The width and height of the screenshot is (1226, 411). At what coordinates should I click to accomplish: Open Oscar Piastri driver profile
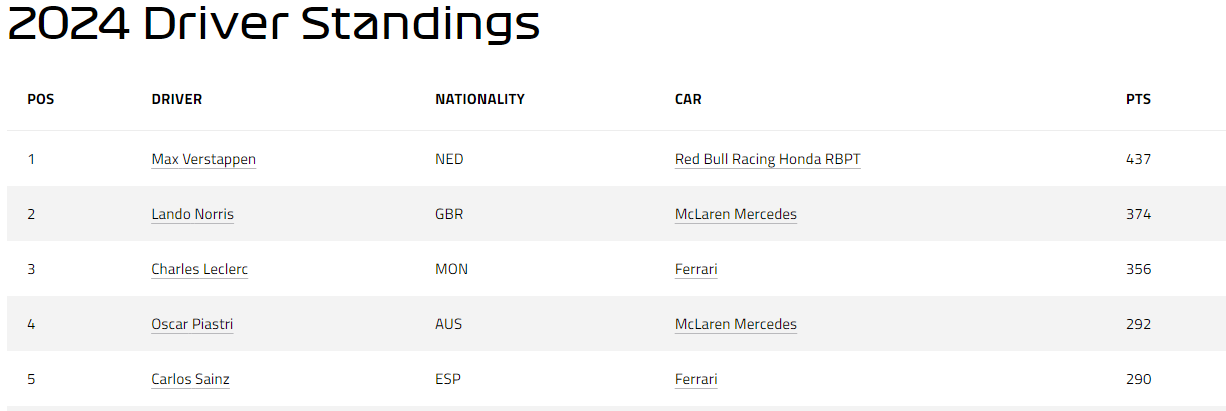pos(192,324)
